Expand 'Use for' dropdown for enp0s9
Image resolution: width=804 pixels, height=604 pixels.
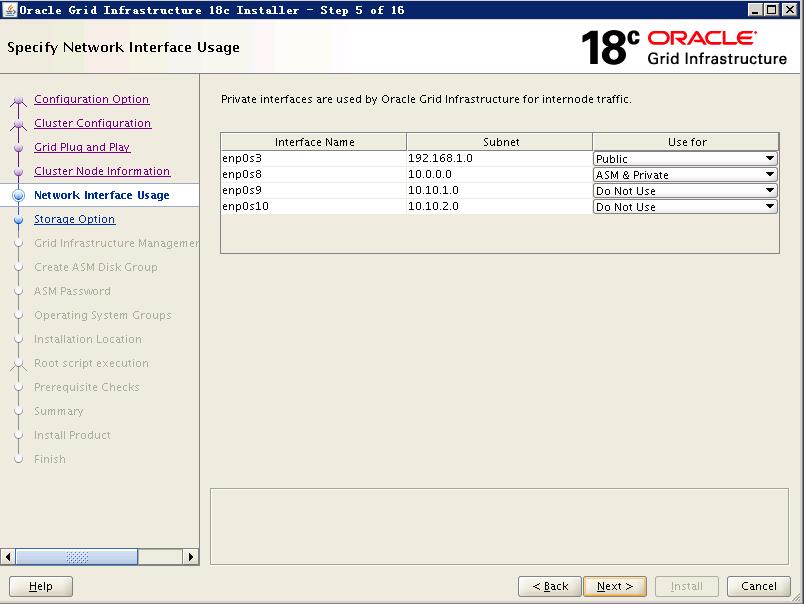coord(769,191)
